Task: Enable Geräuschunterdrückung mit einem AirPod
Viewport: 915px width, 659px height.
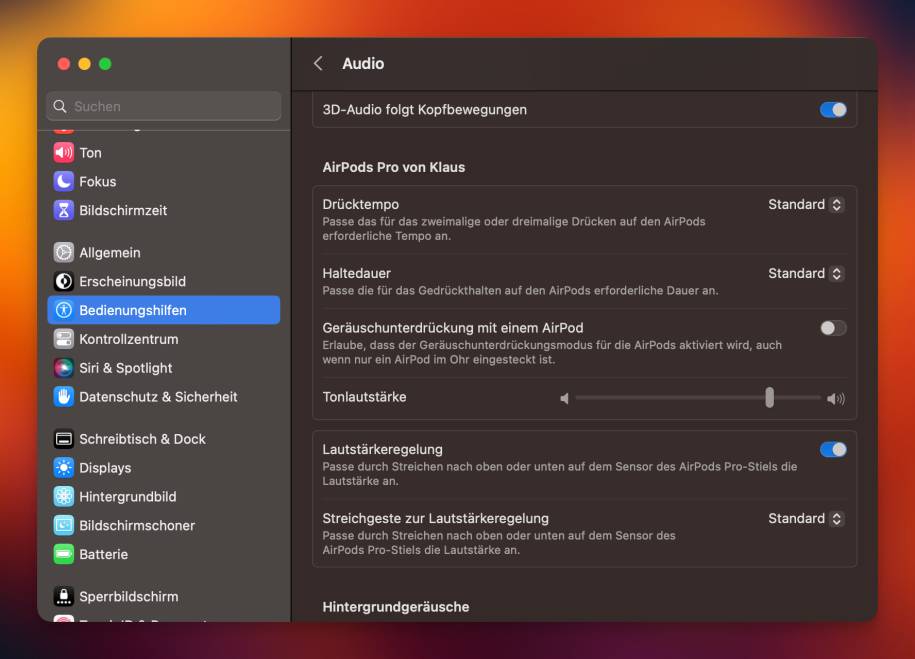Action: pos(833,328)
